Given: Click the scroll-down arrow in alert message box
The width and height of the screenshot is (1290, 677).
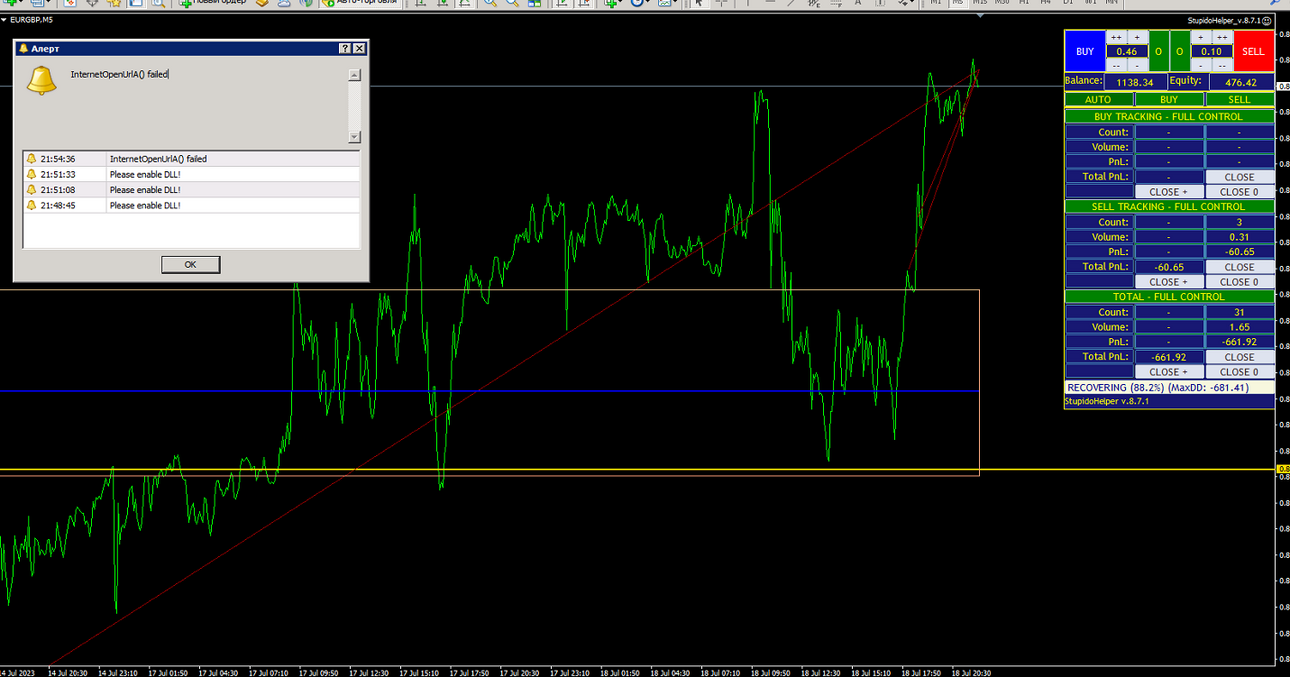Looking at the screenshot, I should click(x=354, y=137).
